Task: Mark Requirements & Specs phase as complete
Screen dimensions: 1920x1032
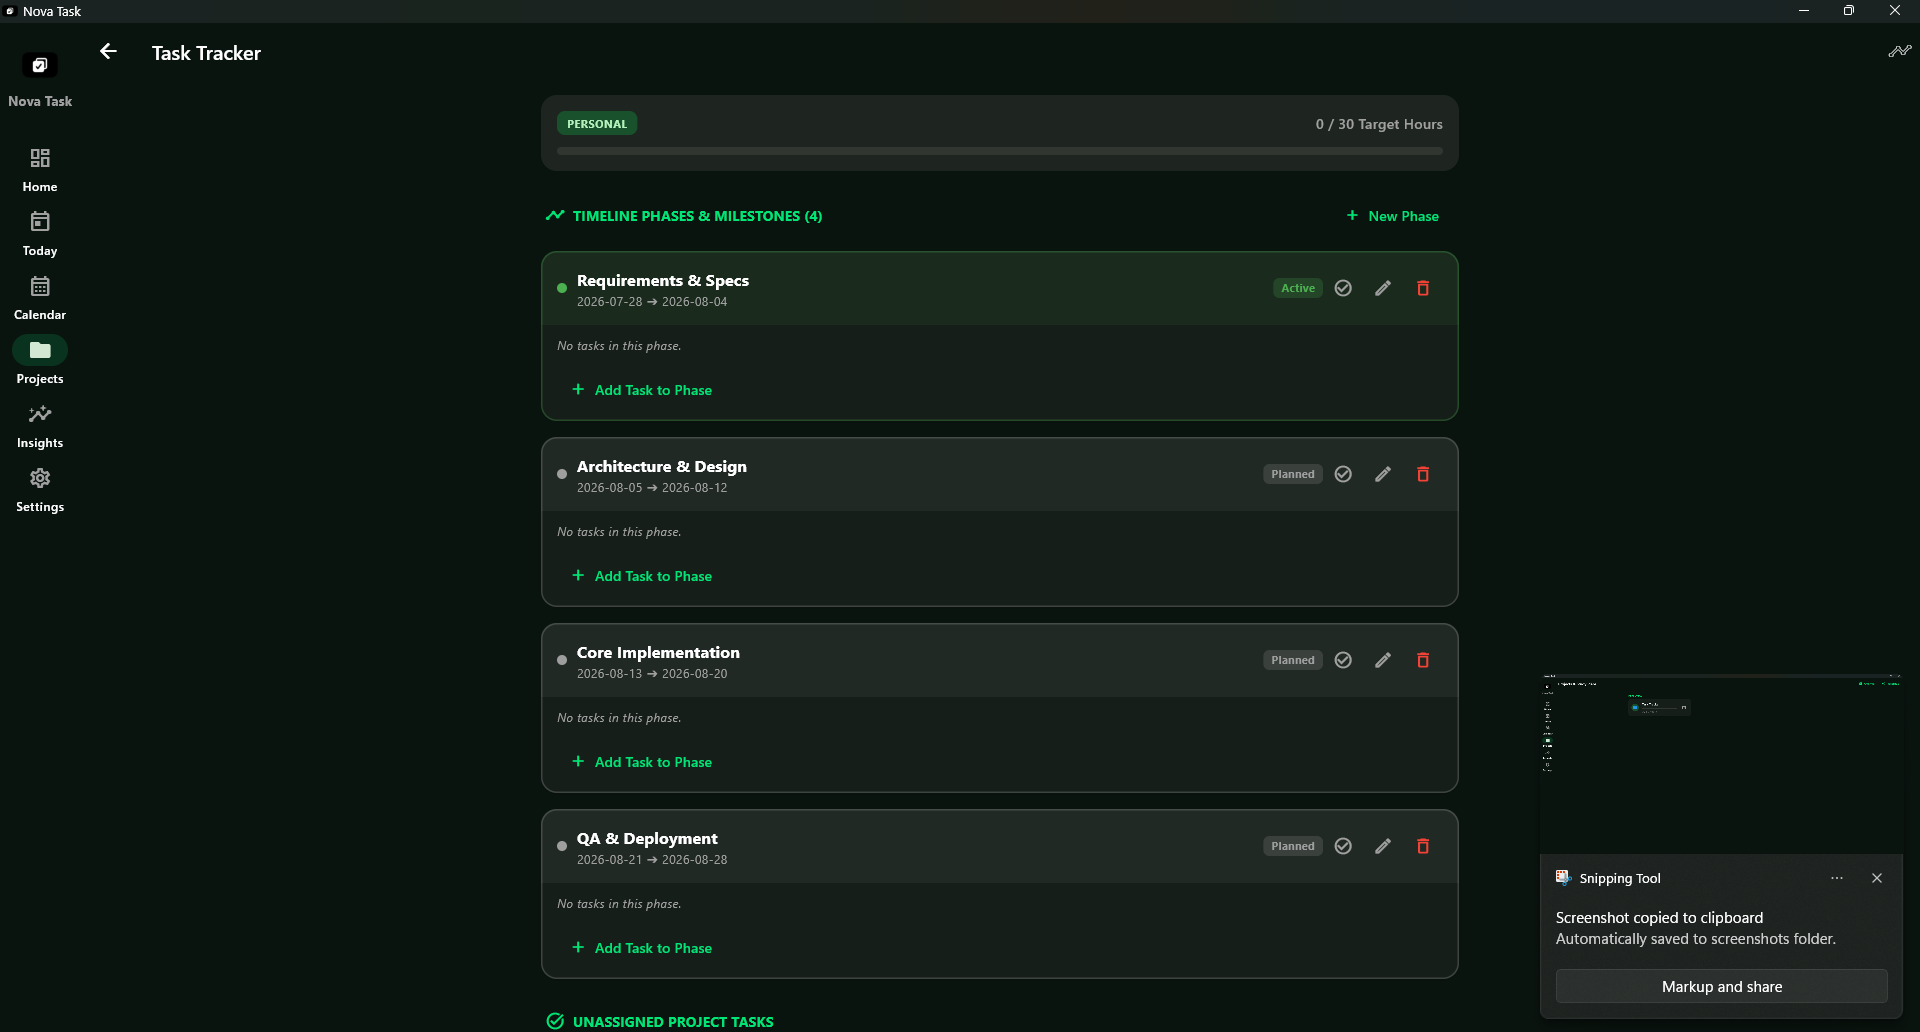Action: 1343,288
